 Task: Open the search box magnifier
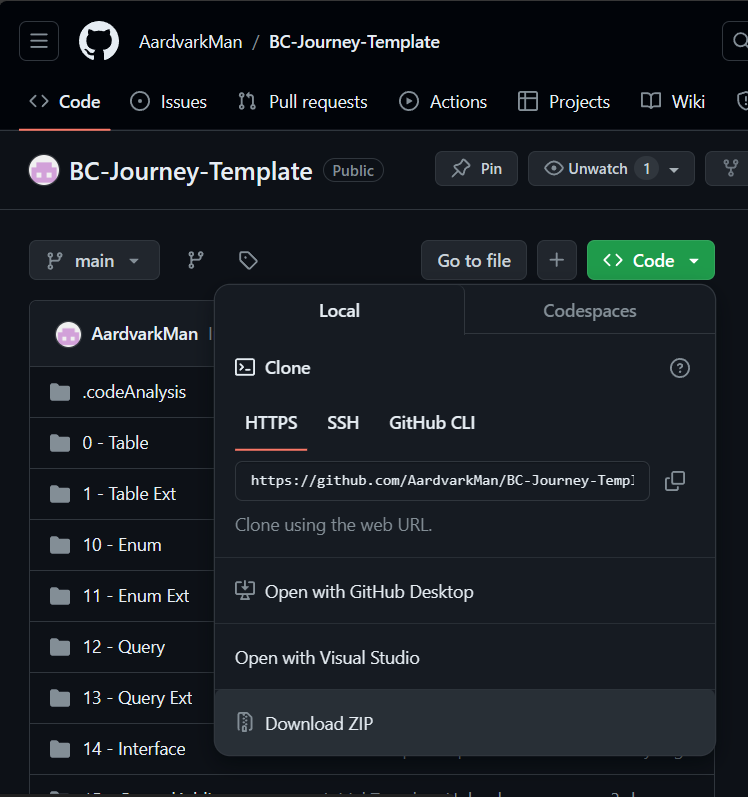[739, 41]
